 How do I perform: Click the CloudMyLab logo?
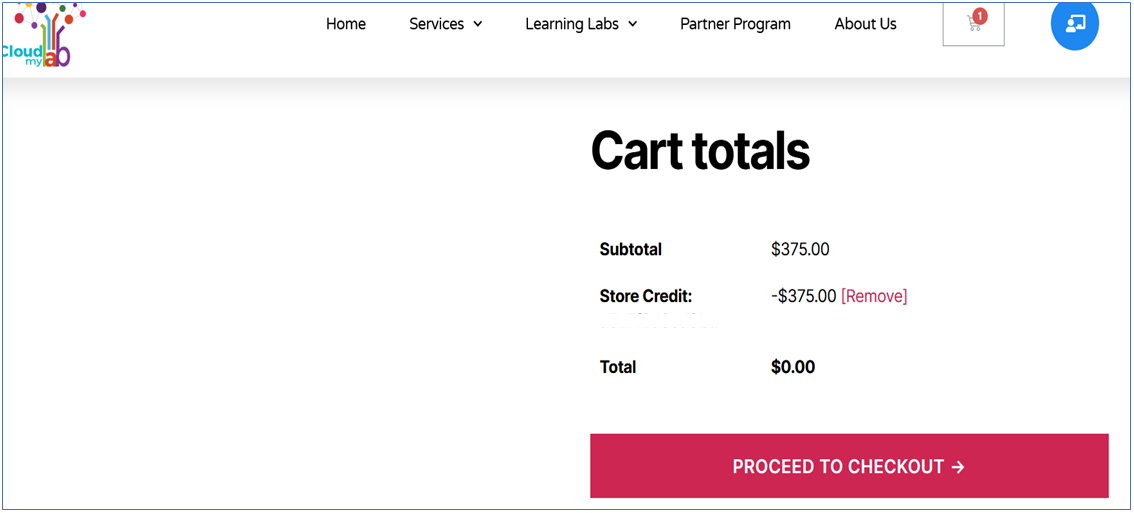(x=40, y=35)
